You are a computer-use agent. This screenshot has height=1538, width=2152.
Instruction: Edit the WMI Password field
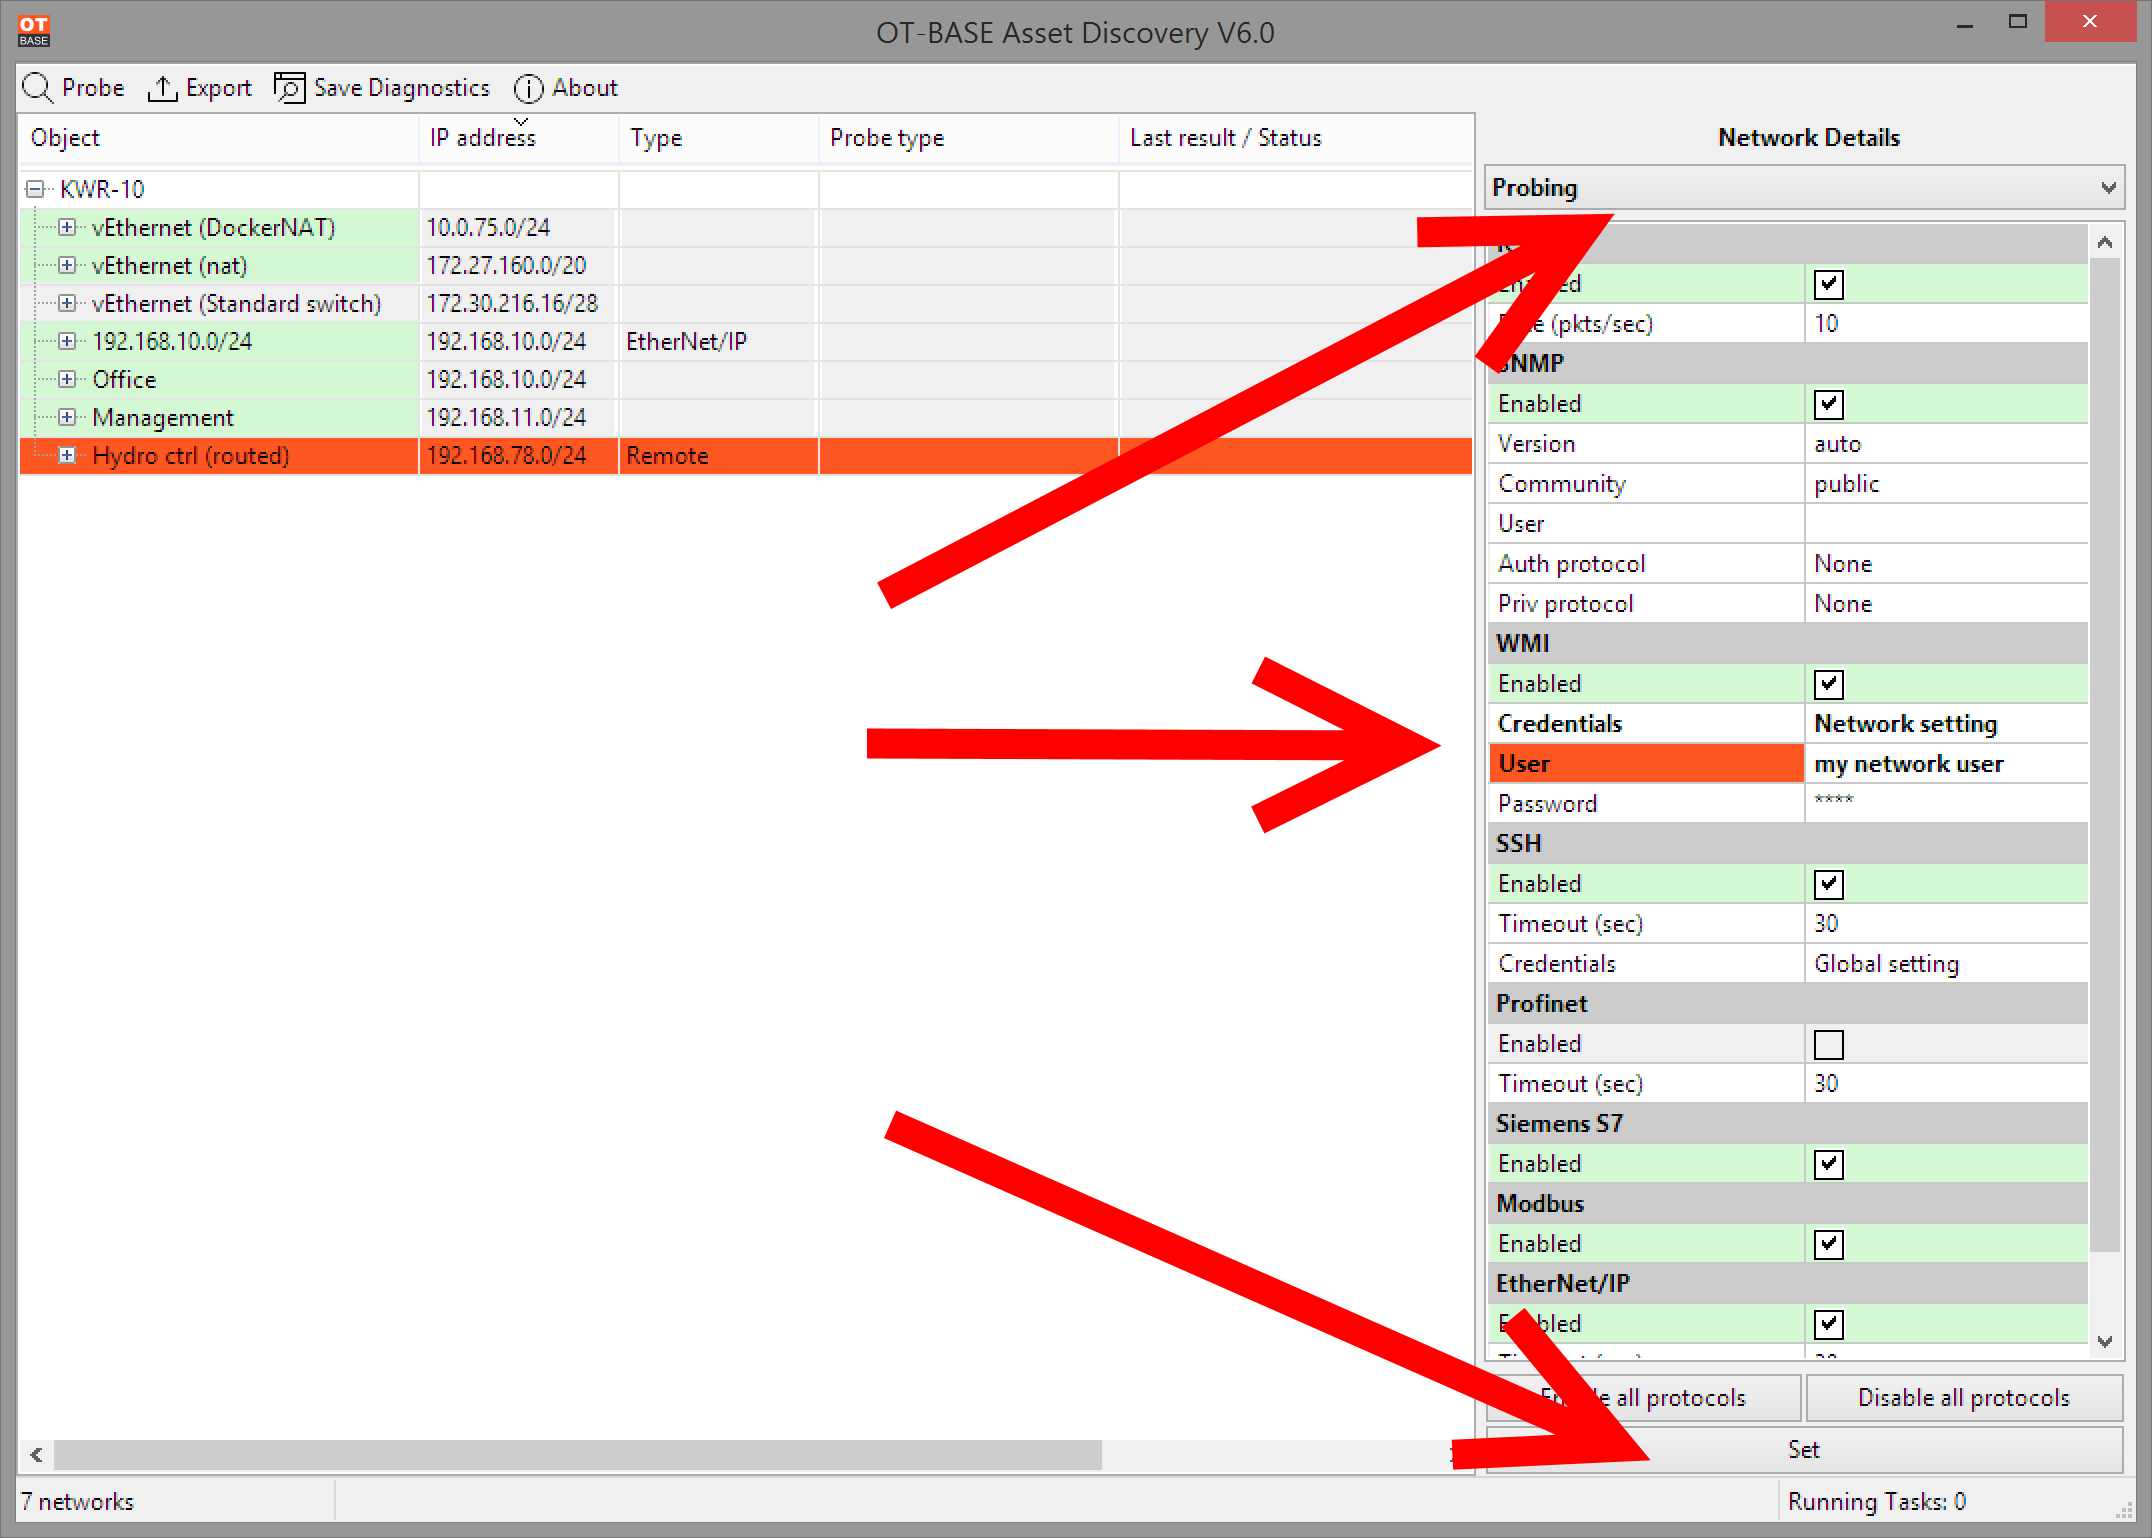tap(1946, 804)
